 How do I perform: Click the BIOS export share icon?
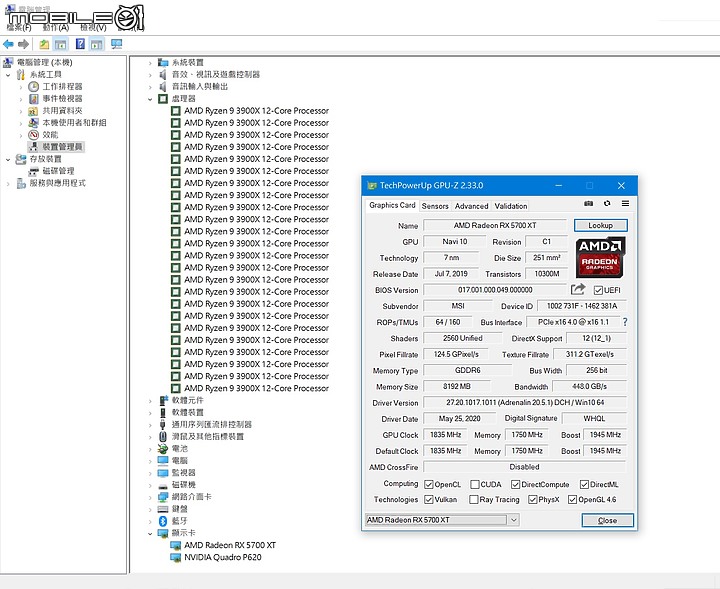(578, 289)
